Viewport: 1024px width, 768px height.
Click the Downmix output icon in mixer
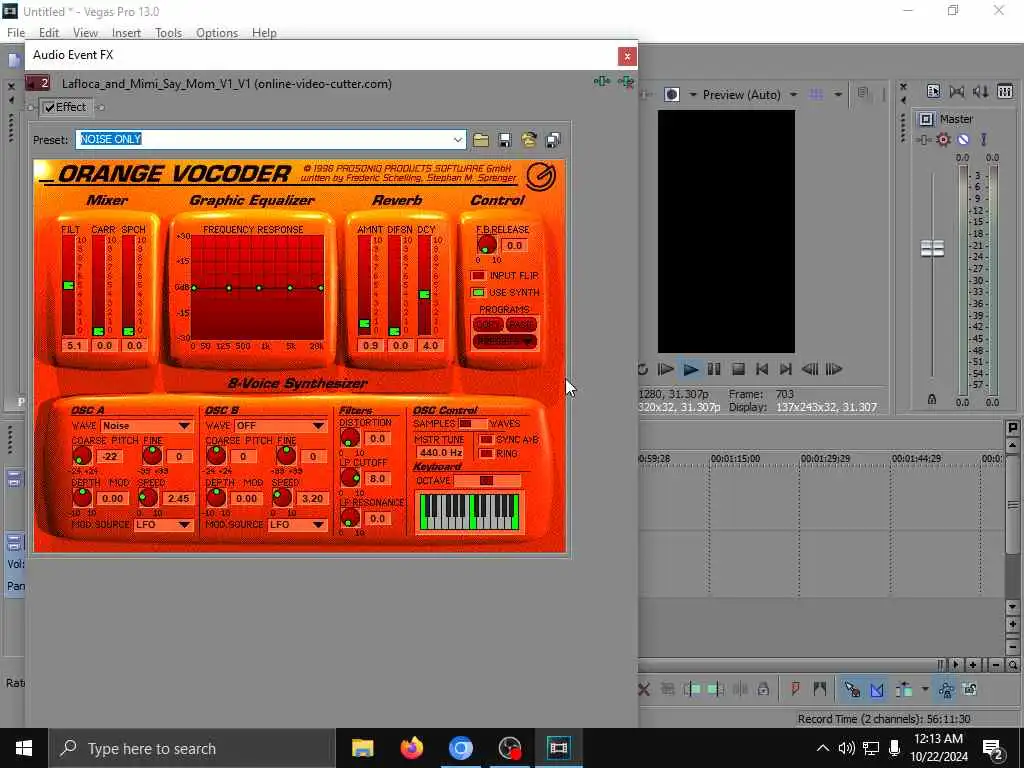tap(957, 91)
